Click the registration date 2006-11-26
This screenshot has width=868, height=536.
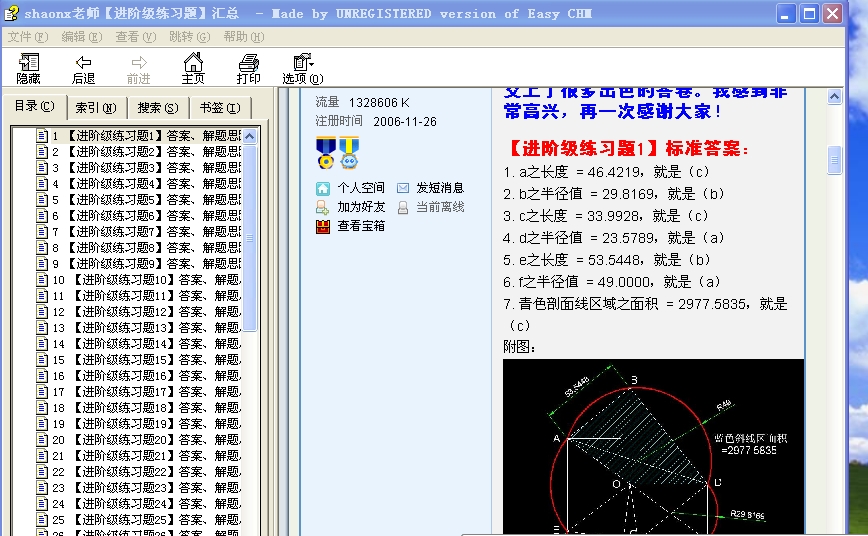(x=405, y=121)
